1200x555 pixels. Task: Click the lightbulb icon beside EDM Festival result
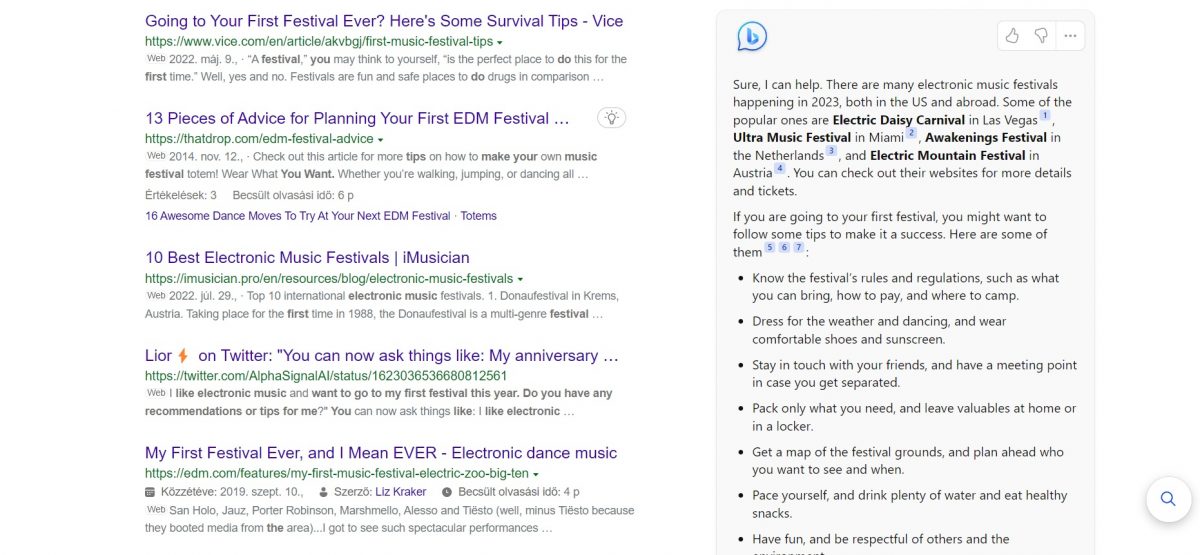pyautogui.click(x=612, y=118)
